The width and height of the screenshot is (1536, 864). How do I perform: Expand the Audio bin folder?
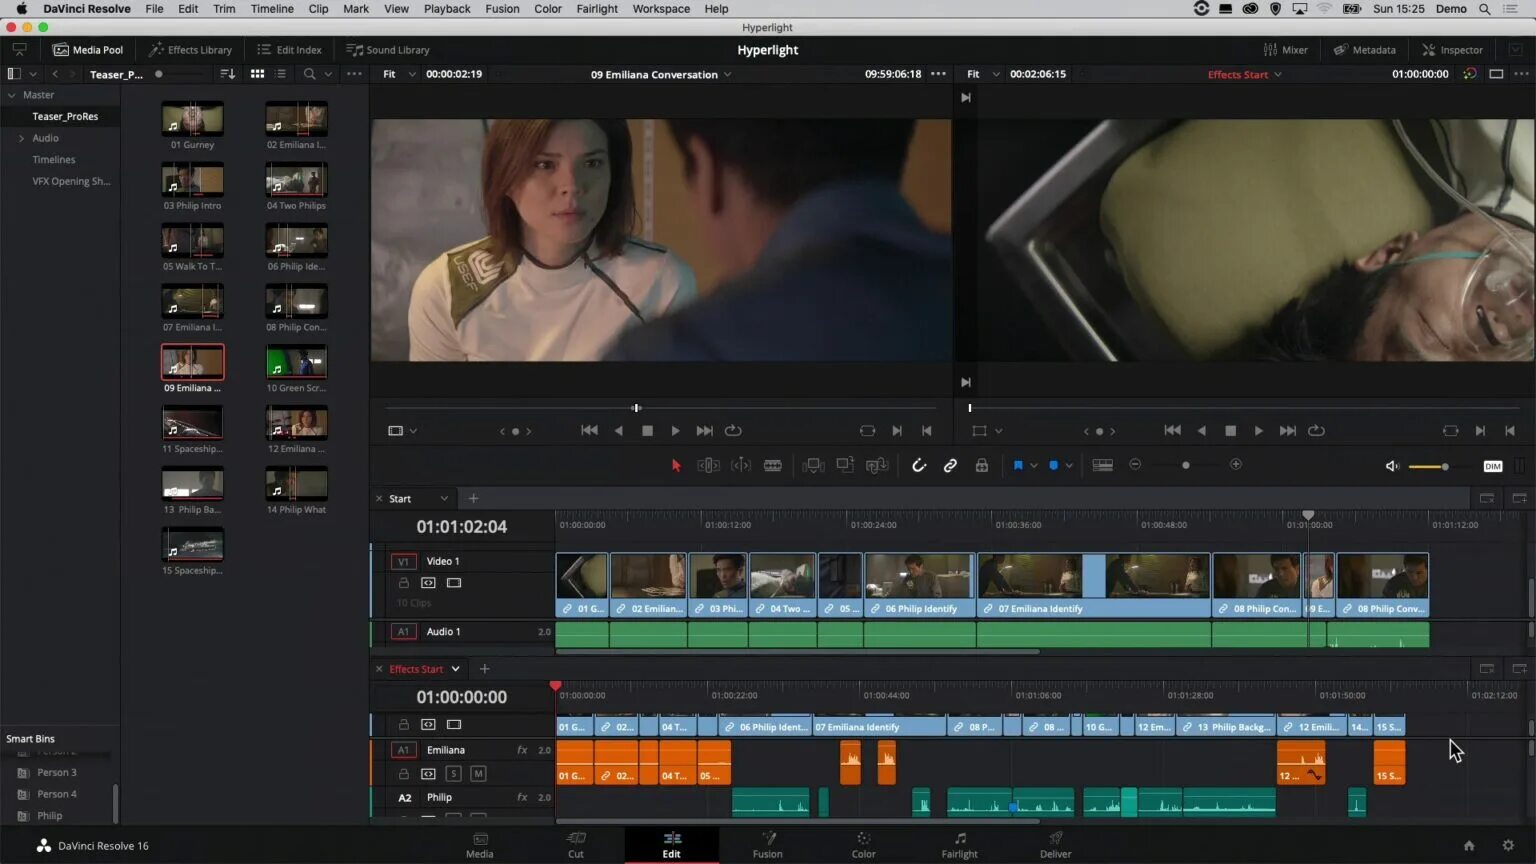(21, 138)
